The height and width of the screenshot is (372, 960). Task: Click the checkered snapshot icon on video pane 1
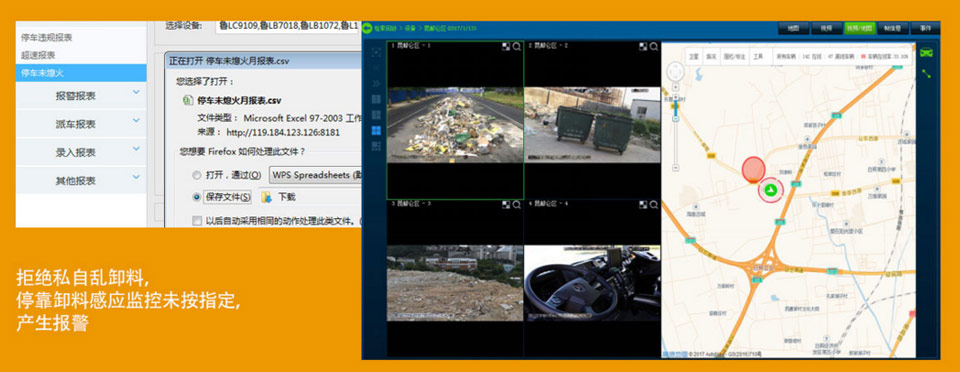506,46
